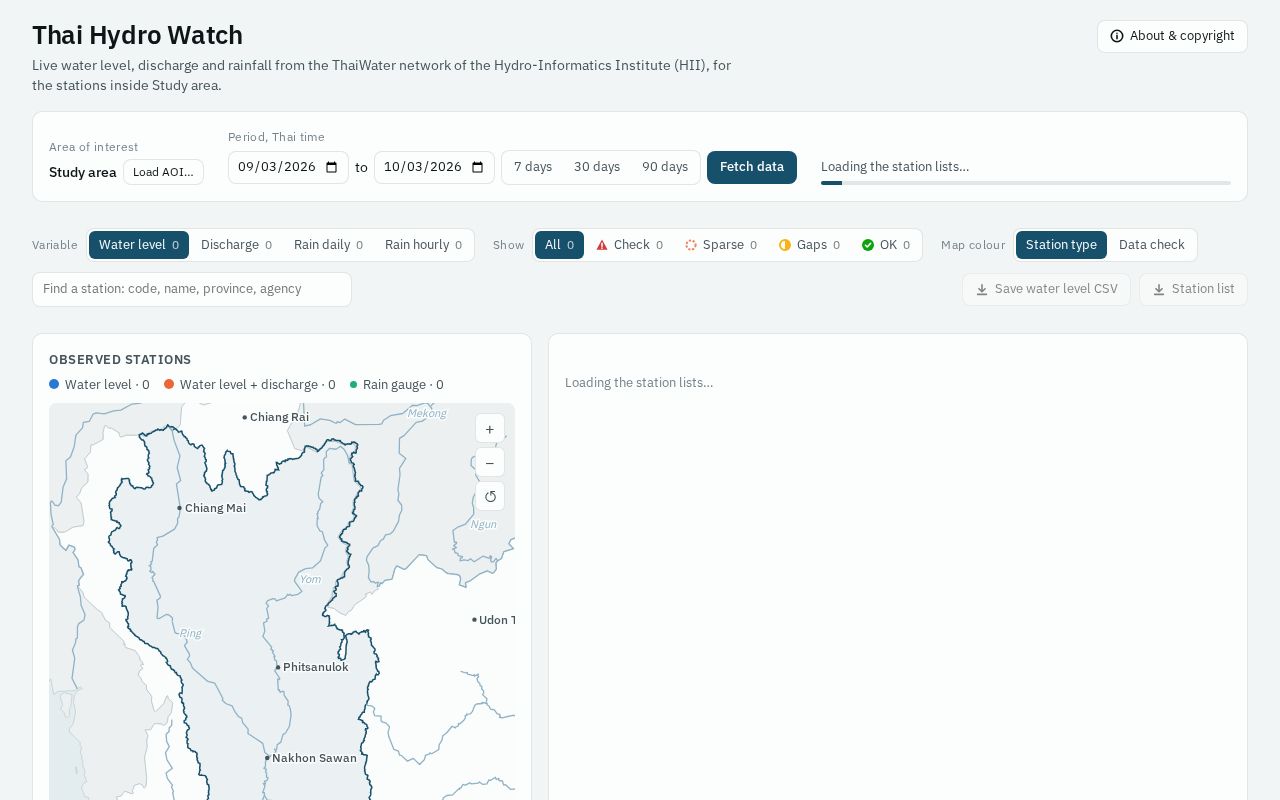Switch variable to Discharge
Viewport: 1280px width, 800px height.
[x=236, y=245]
